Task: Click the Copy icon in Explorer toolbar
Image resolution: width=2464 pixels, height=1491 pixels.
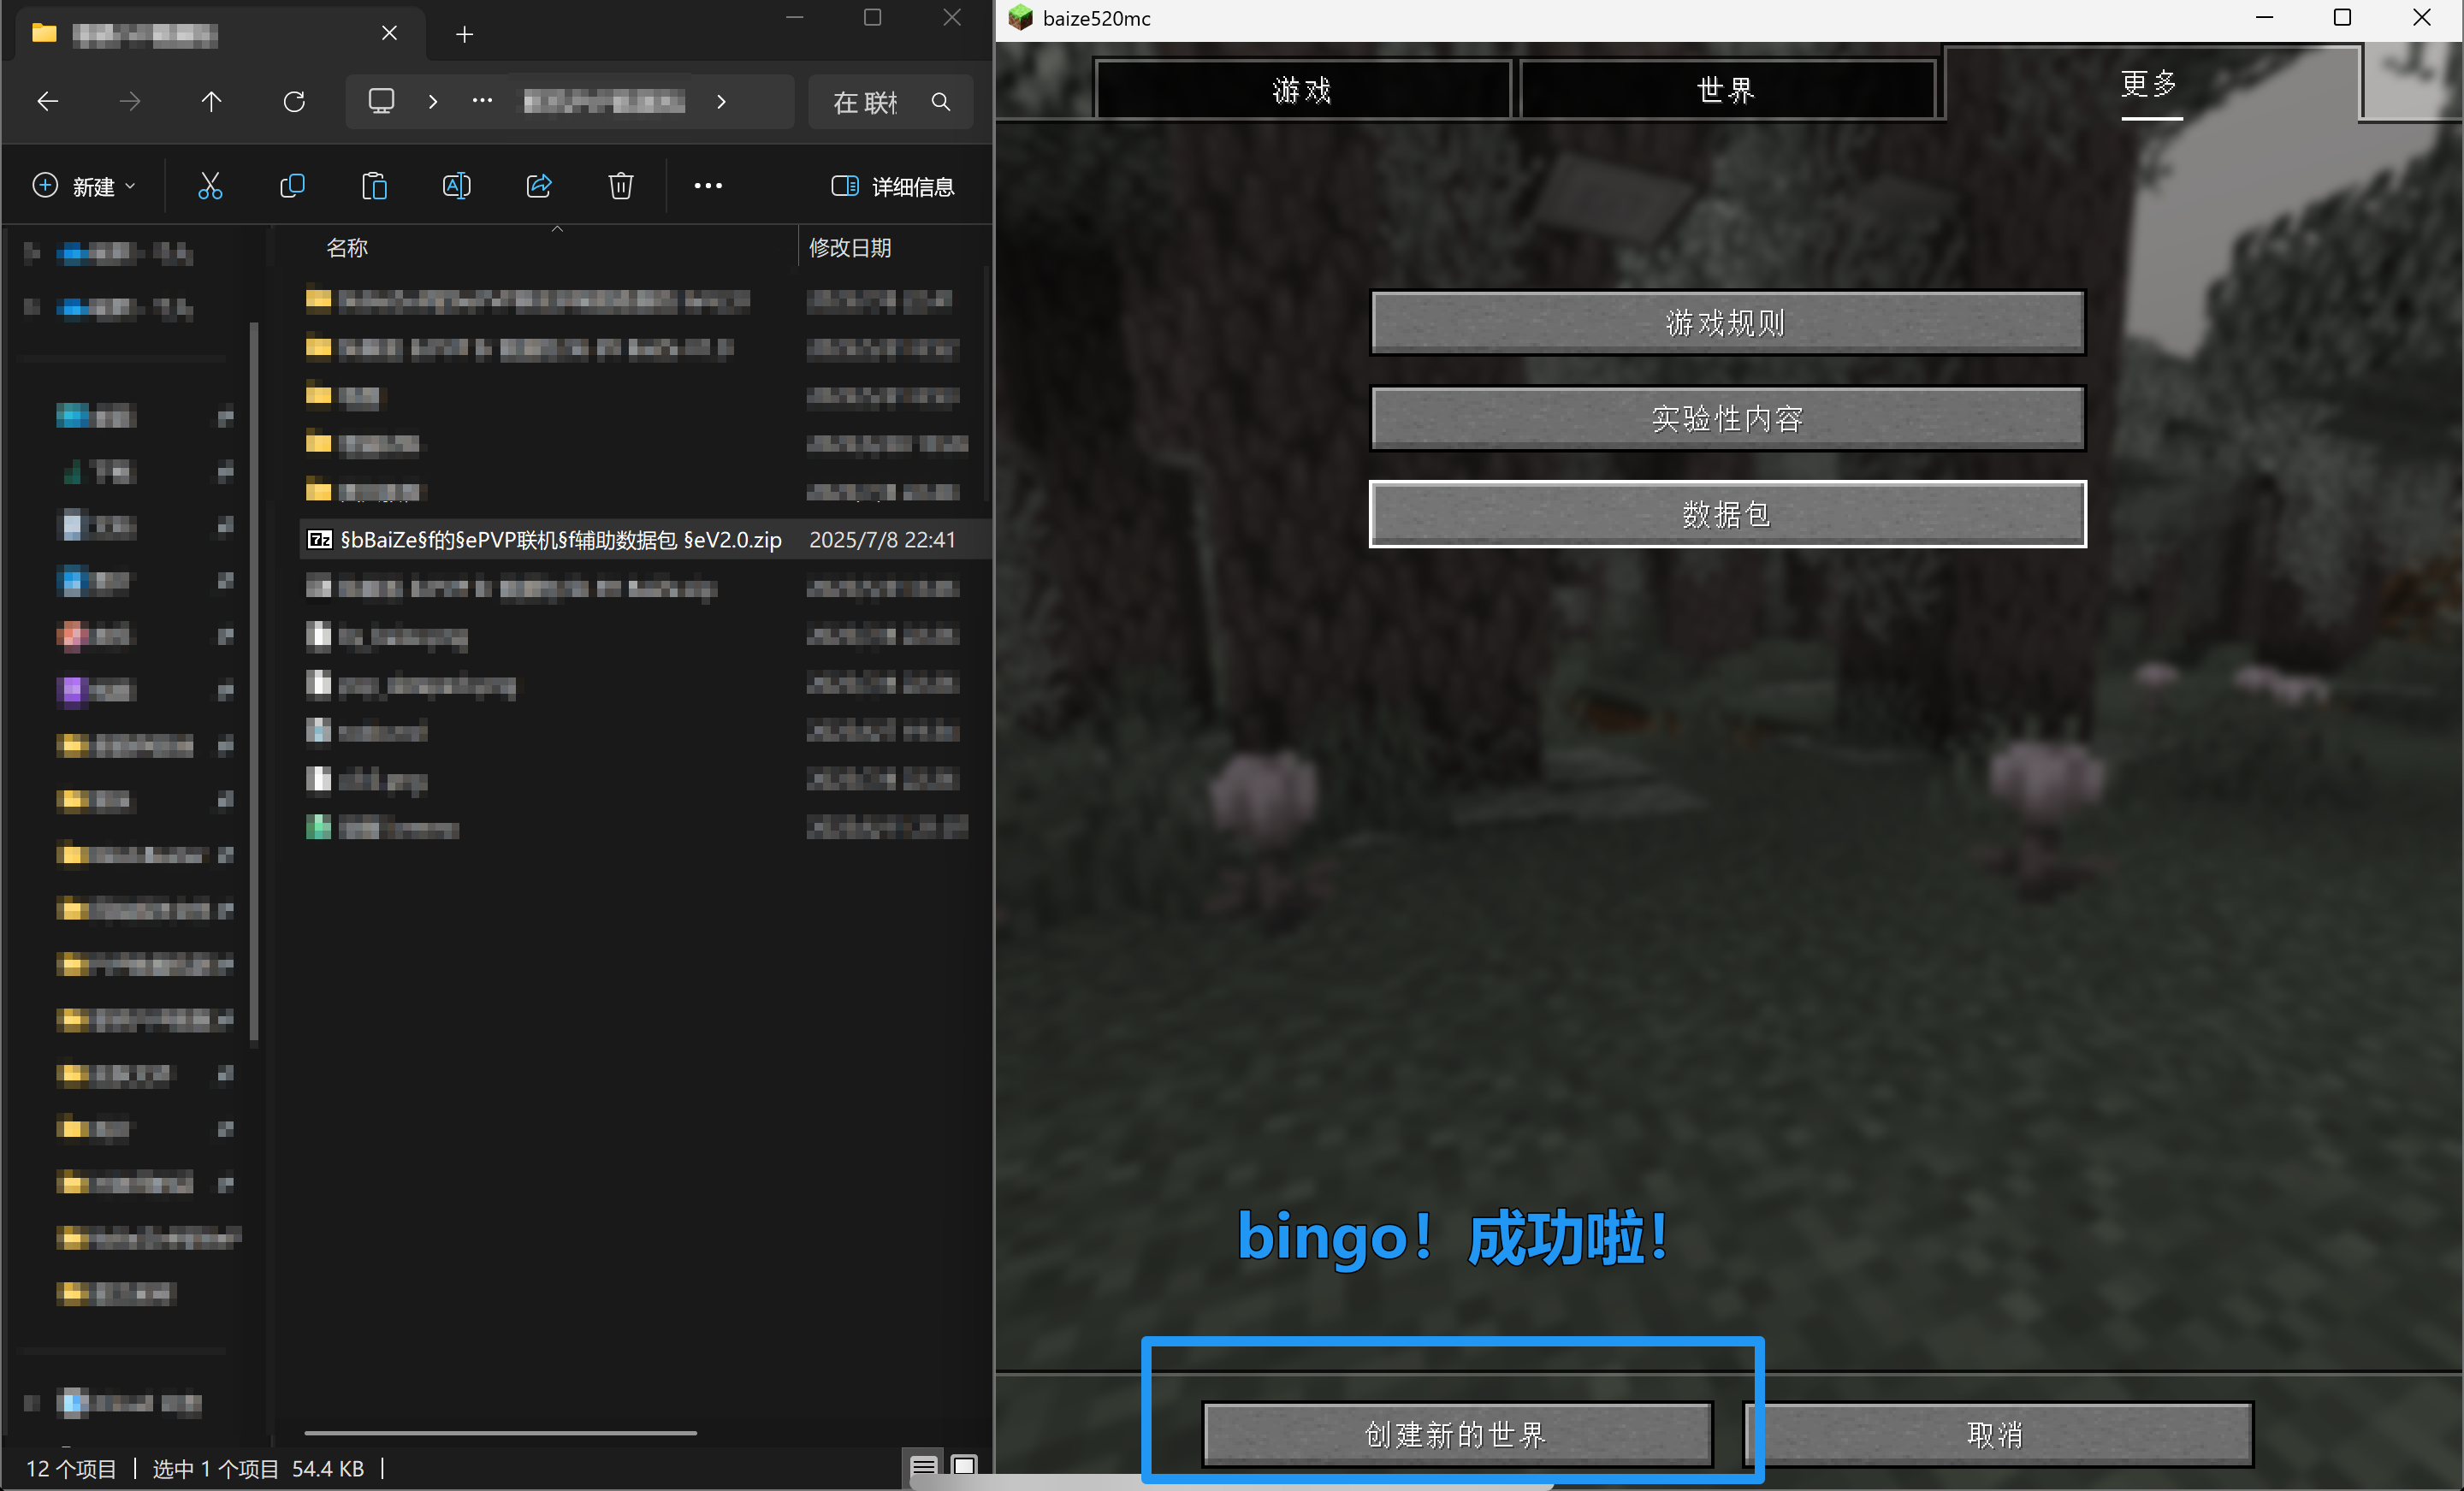Action: (x=292, y=186)
